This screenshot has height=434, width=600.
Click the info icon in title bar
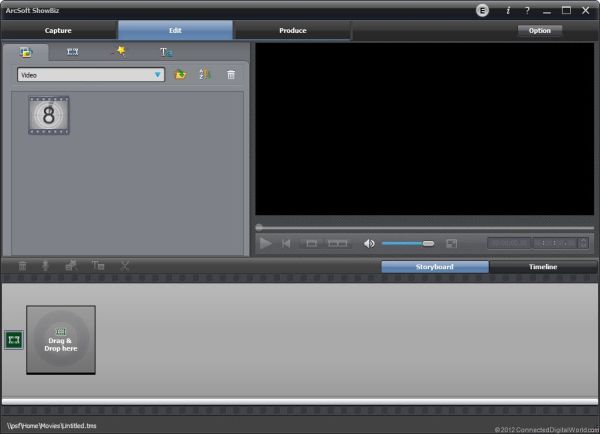pyautogui.click(x=507, y=10)
